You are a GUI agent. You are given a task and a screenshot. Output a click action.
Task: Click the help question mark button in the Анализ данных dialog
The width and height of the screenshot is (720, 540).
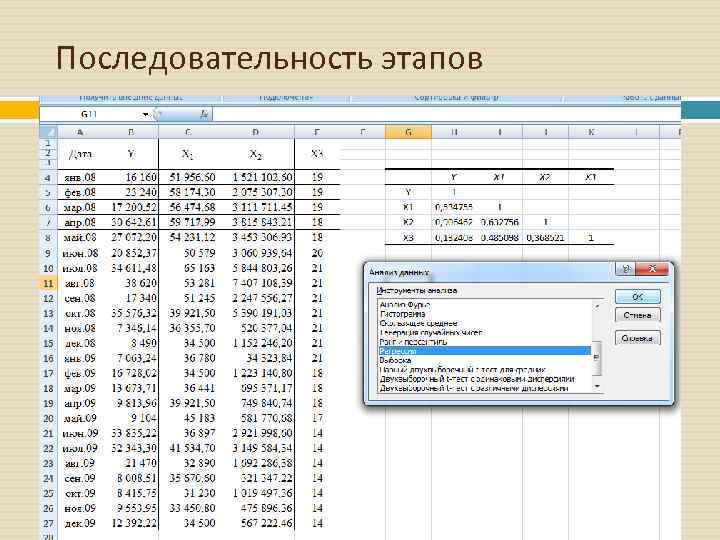(x=625, y=269)
